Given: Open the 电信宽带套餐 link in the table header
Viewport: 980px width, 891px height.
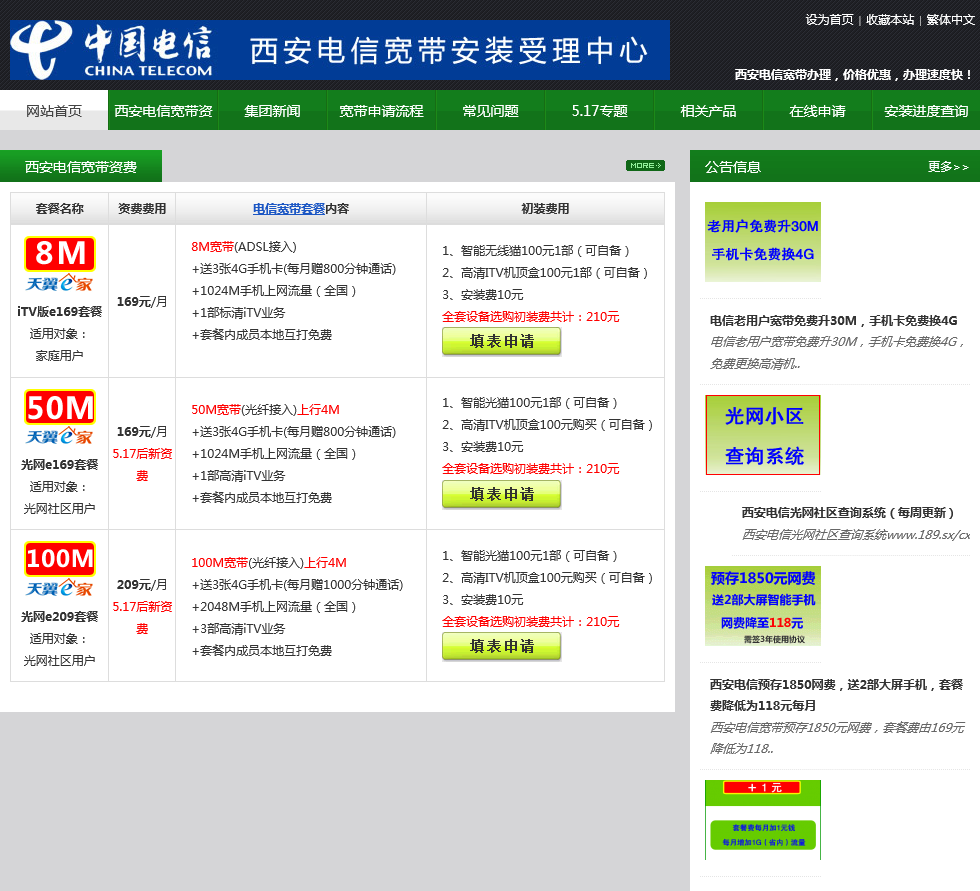Looking at the screenshot, I should (x=289, y=209).
